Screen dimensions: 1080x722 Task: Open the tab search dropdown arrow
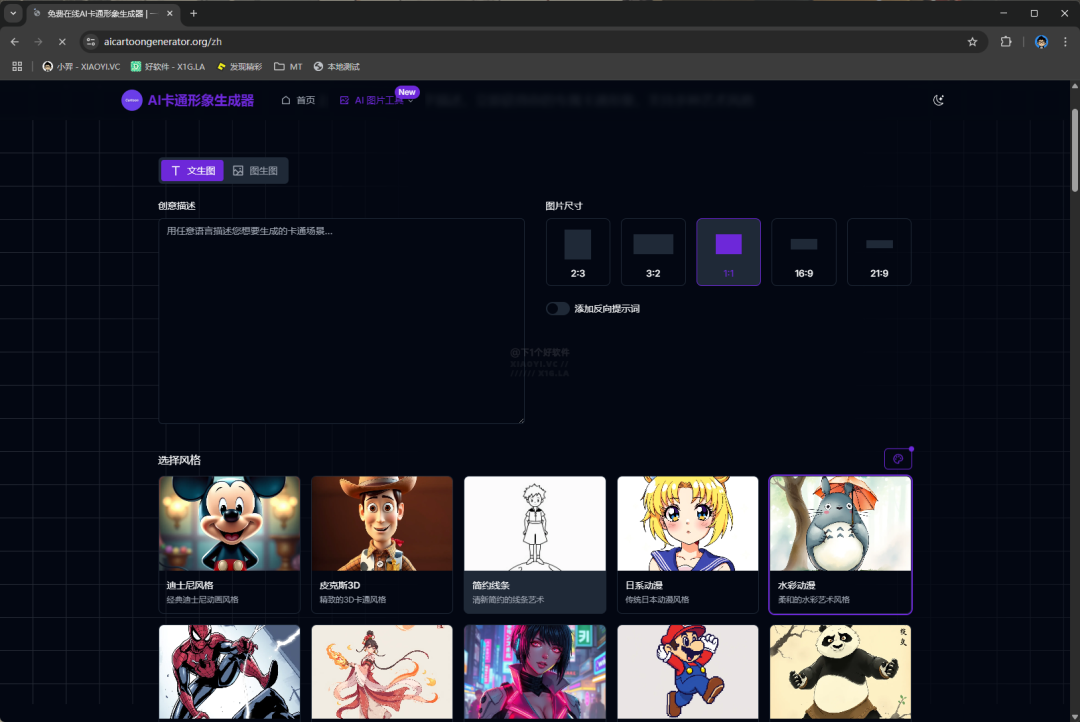(13, 13)
